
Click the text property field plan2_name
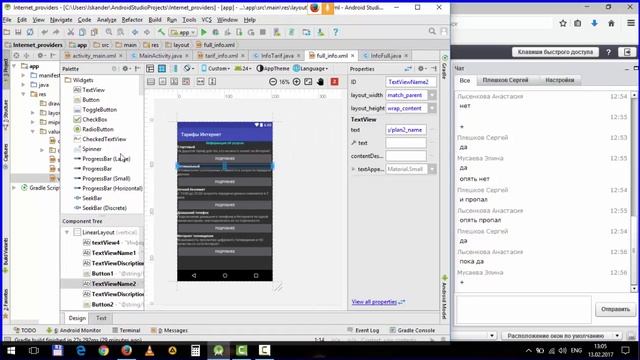coord(406,130)
